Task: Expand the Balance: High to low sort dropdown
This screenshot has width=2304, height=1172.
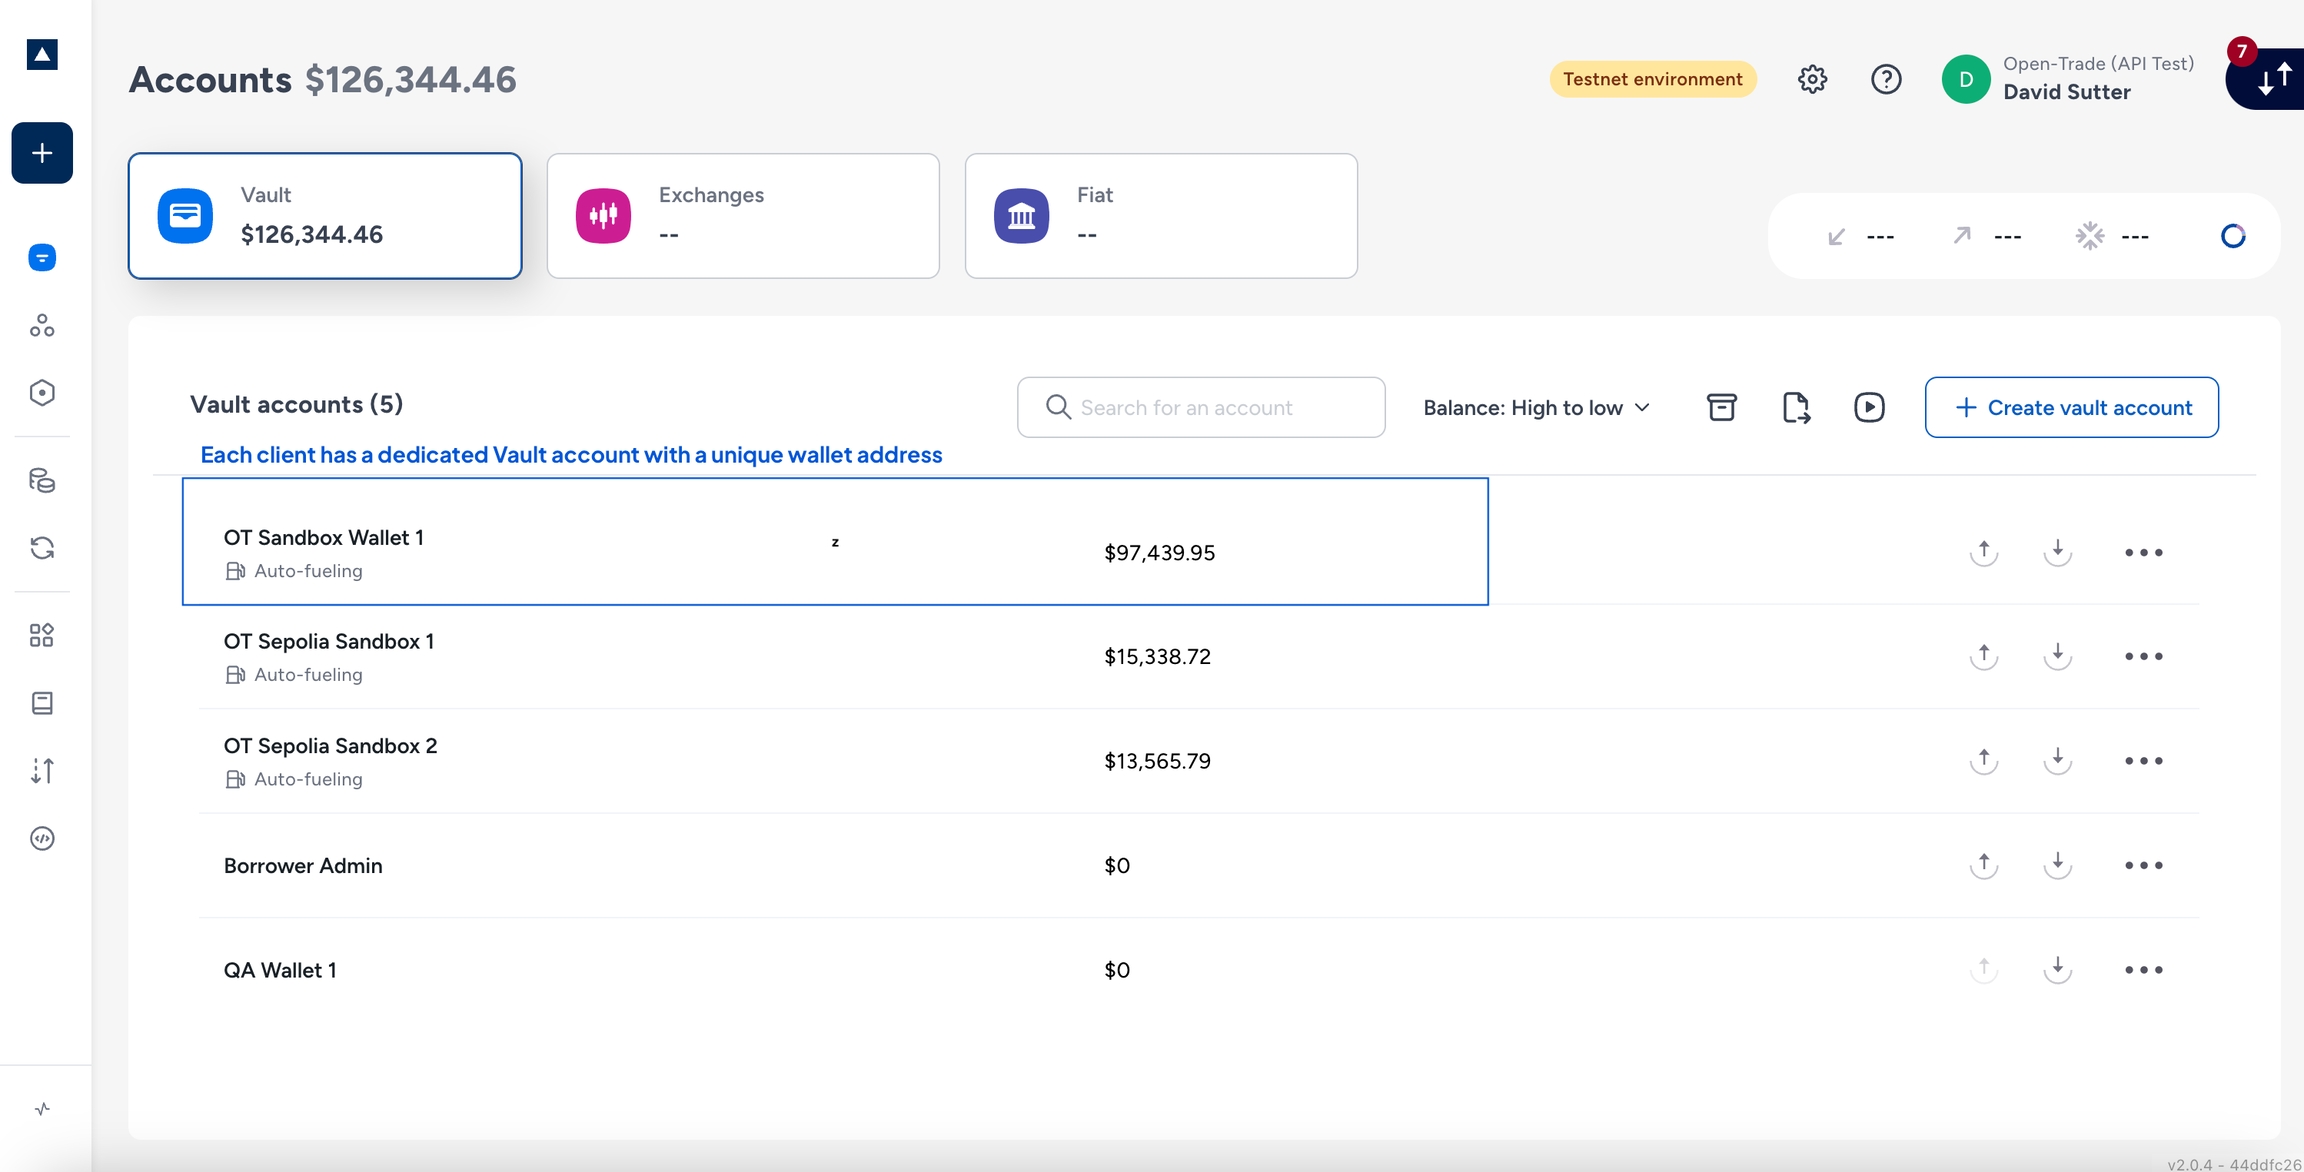Action: (x=1536, y=407)
